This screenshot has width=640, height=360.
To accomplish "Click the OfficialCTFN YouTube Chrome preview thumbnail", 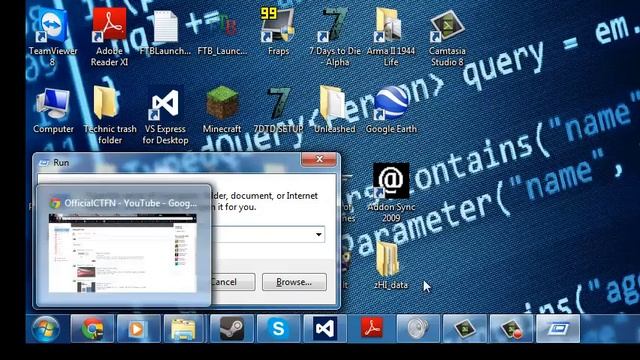I will (122, 253).
